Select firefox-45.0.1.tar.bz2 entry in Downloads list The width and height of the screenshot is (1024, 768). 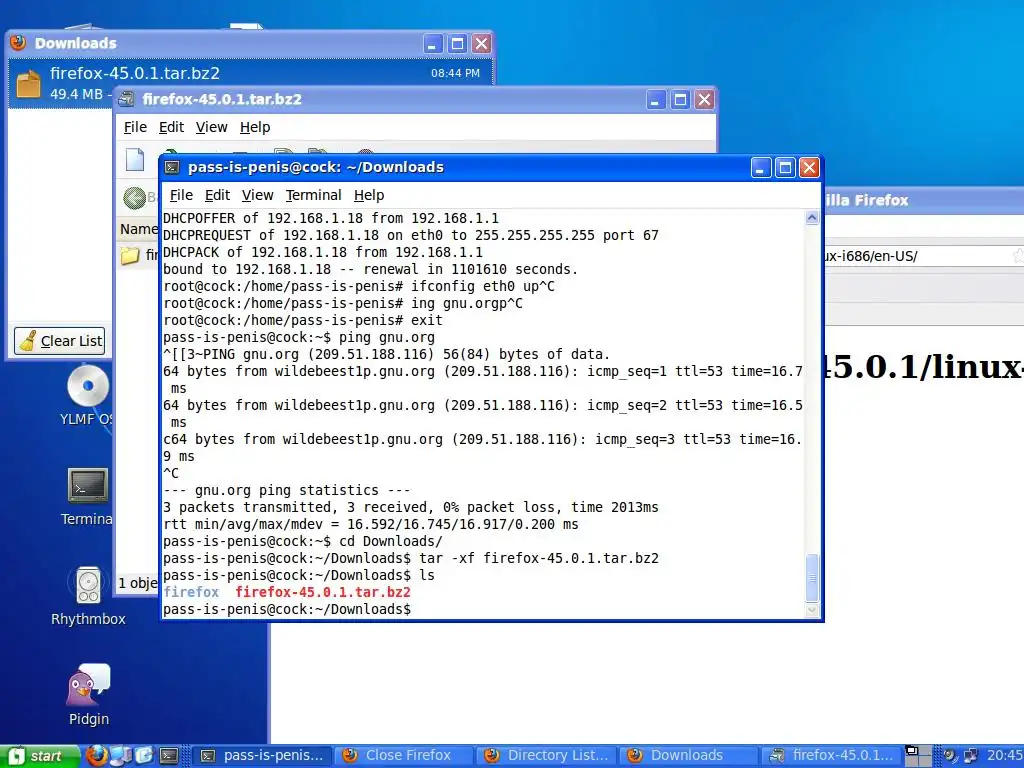[250, 84]
